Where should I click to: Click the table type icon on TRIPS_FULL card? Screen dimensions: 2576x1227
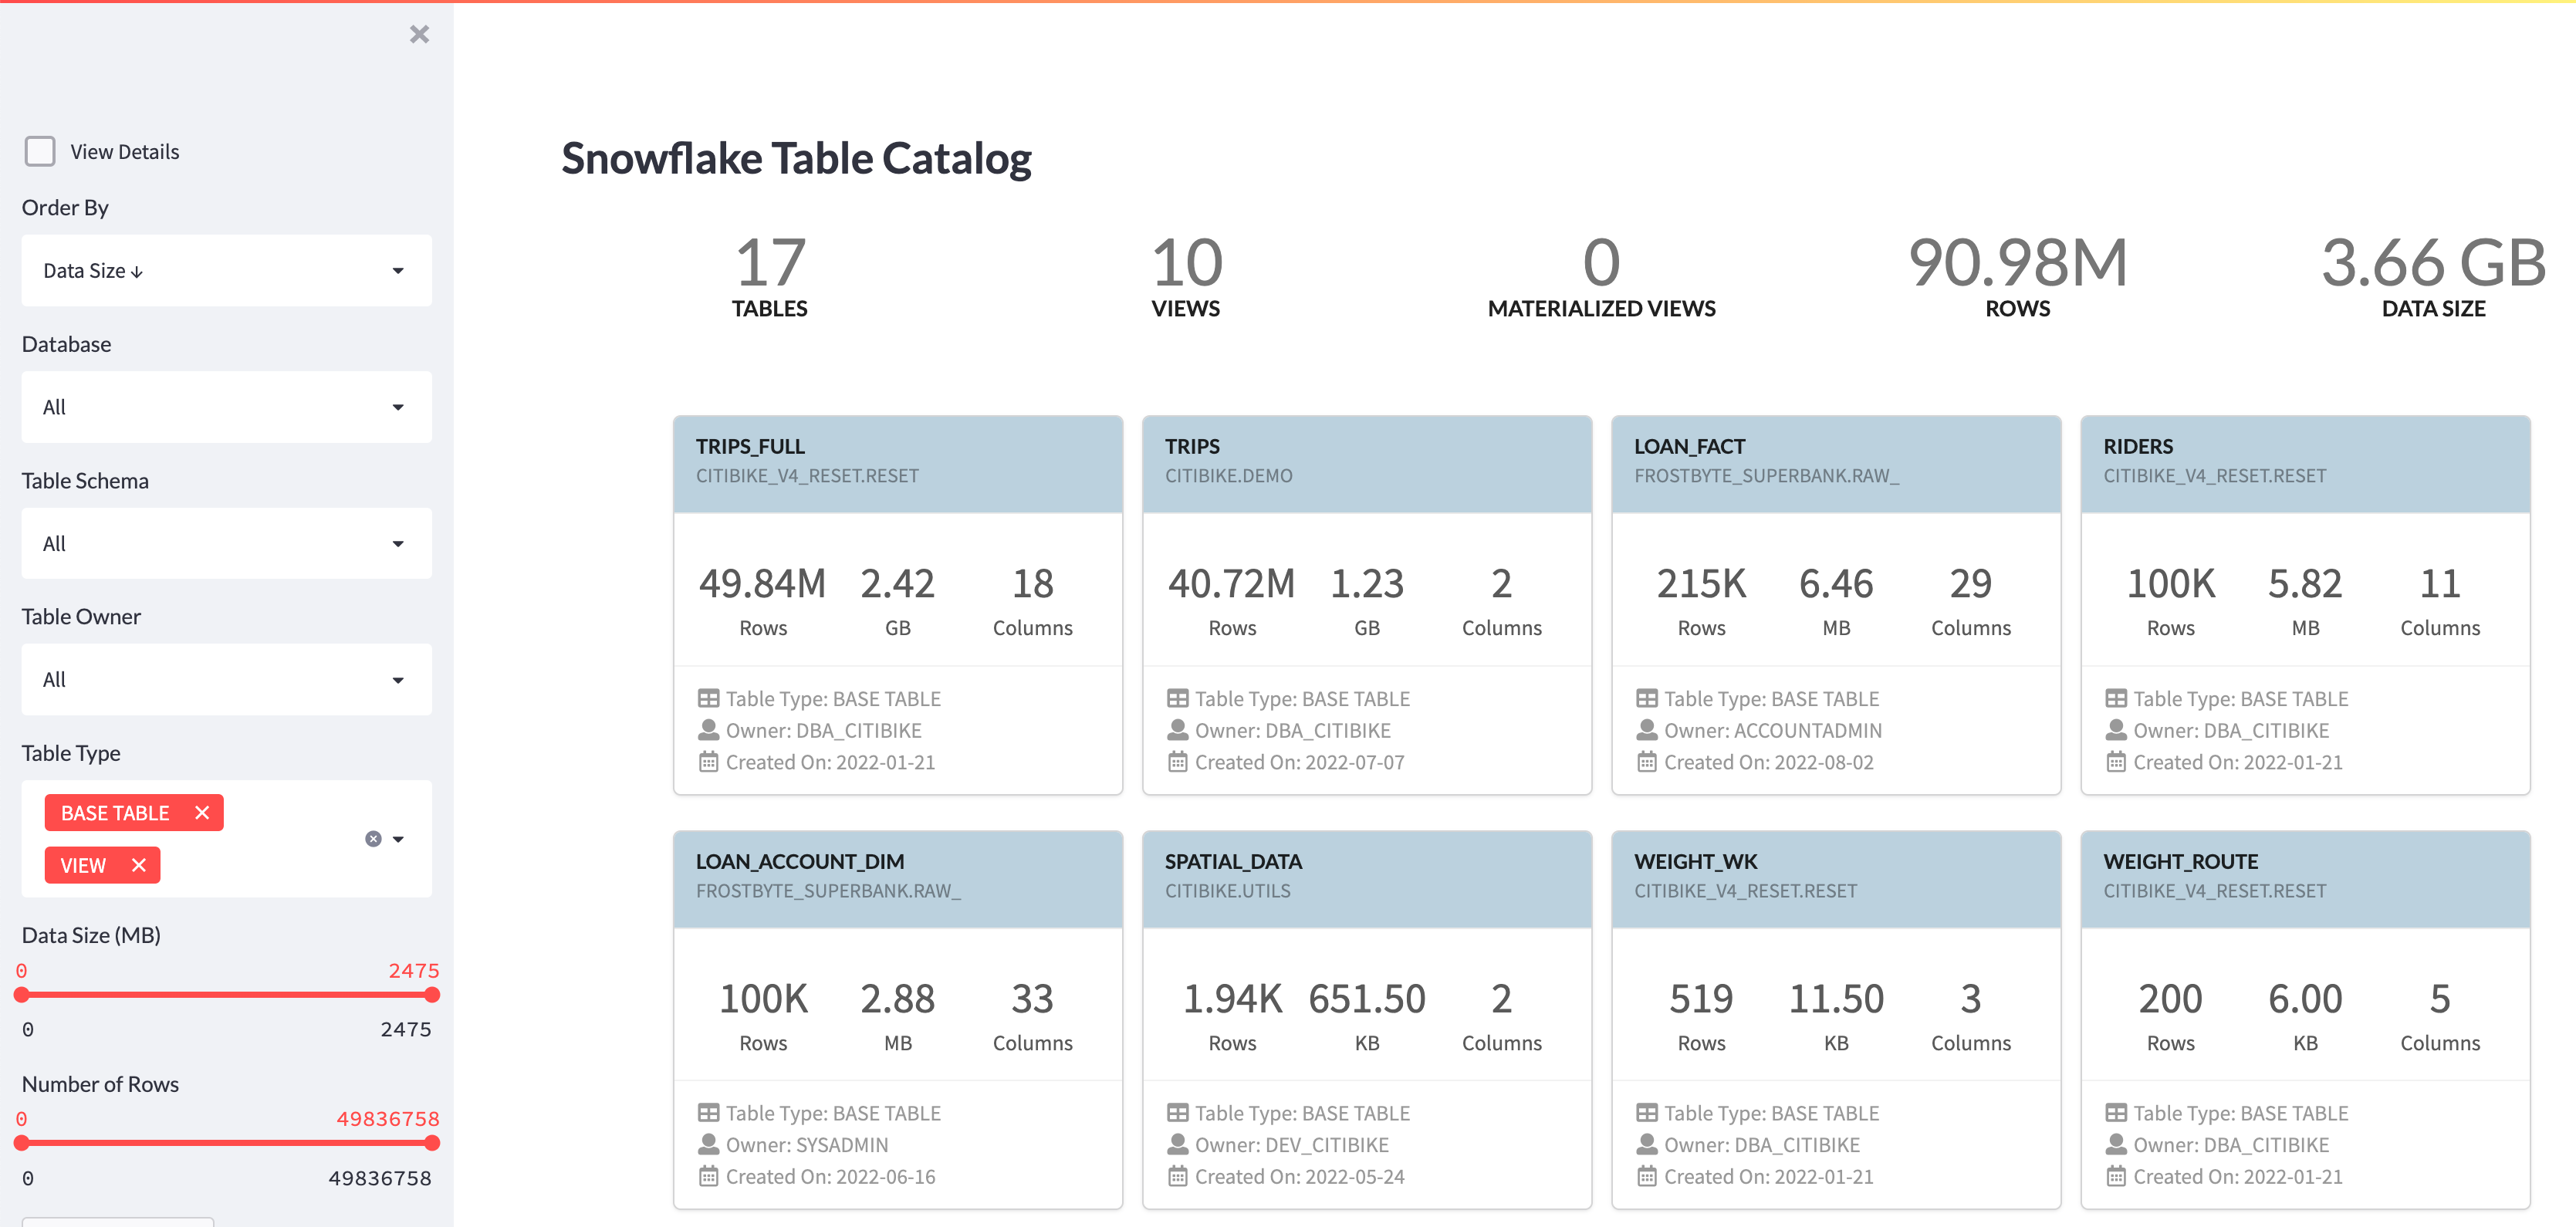tap(708, 698)
